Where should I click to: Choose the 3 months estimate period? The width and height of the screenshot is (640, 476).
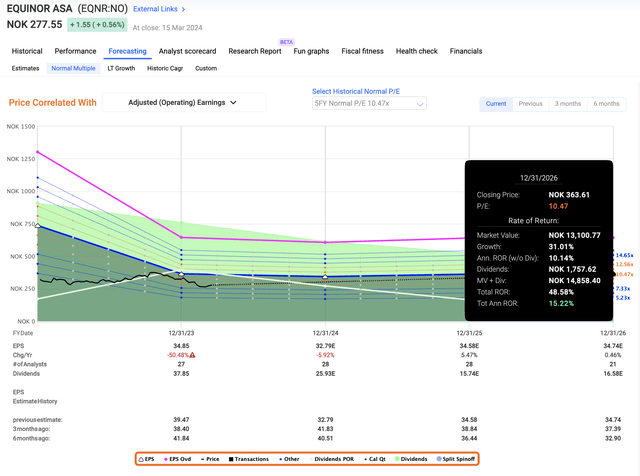click(568, 104)
